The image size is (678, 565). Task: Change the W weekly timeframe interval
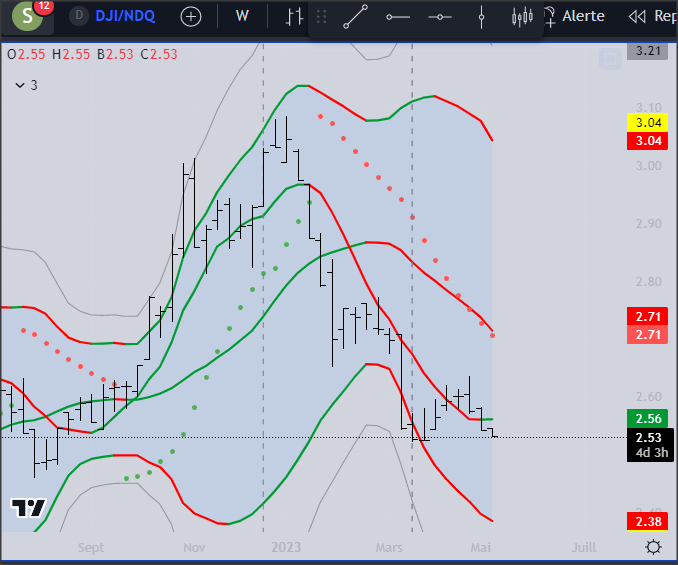click(x=242, y=16)
